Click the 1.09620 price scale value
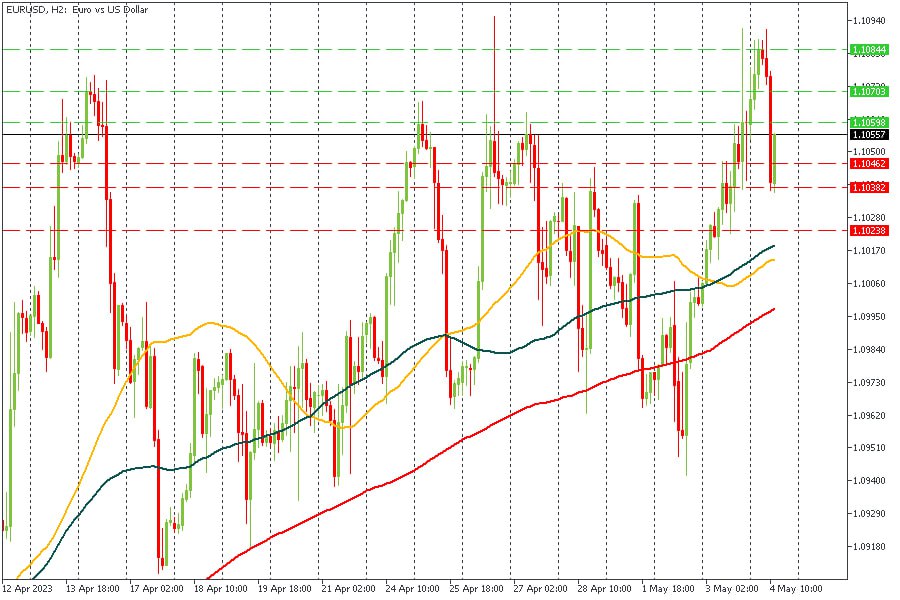Viewport: 900px width, 600px height. tap(869, 415)
